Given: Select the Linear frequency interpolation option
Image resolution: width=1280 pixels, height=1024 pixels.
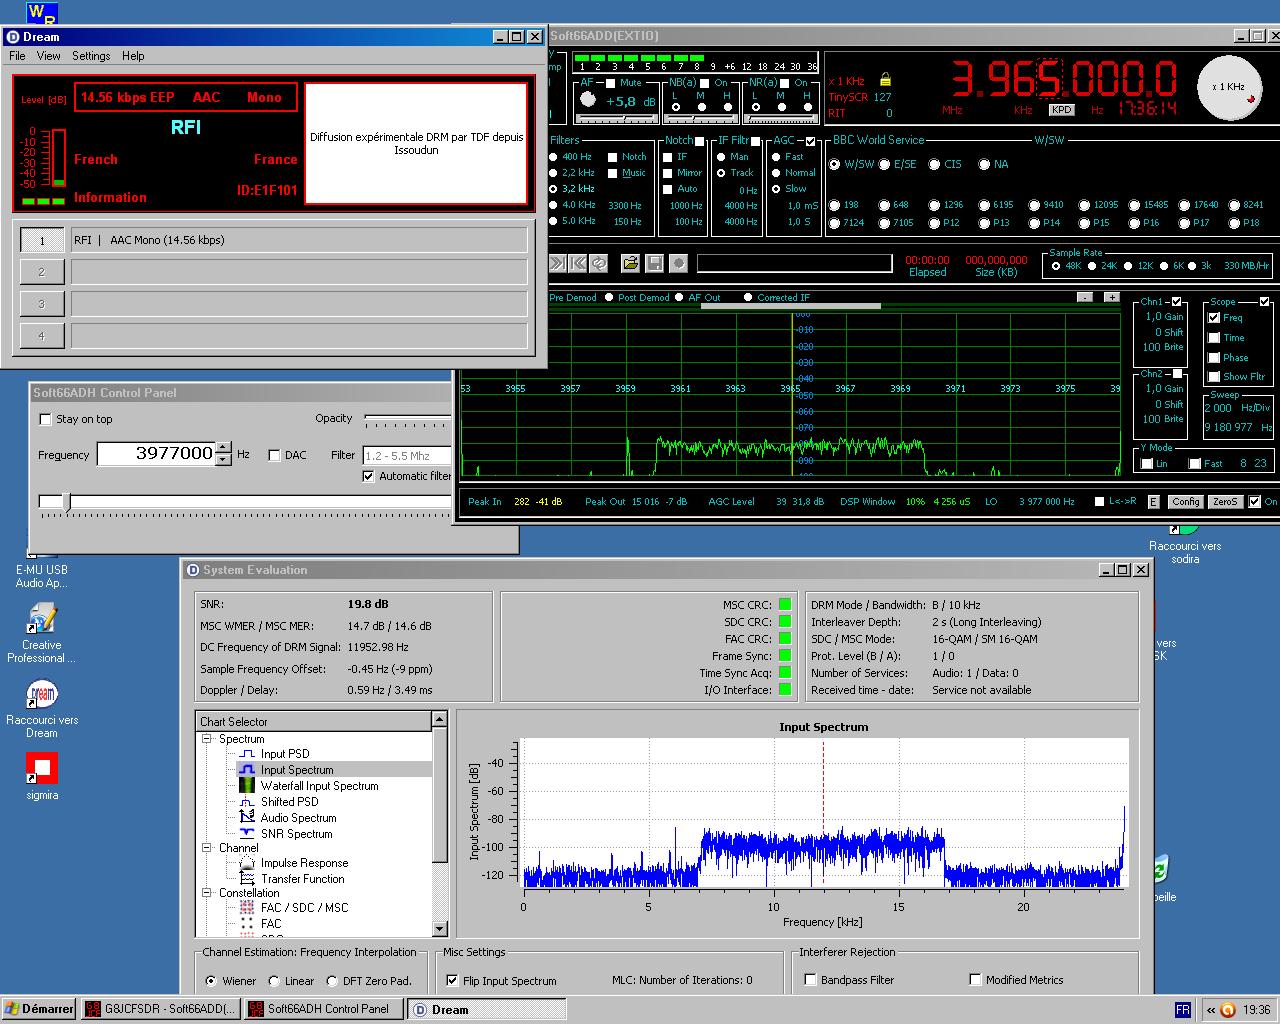Looking at the screenshot, I should (x=276, y=981).
